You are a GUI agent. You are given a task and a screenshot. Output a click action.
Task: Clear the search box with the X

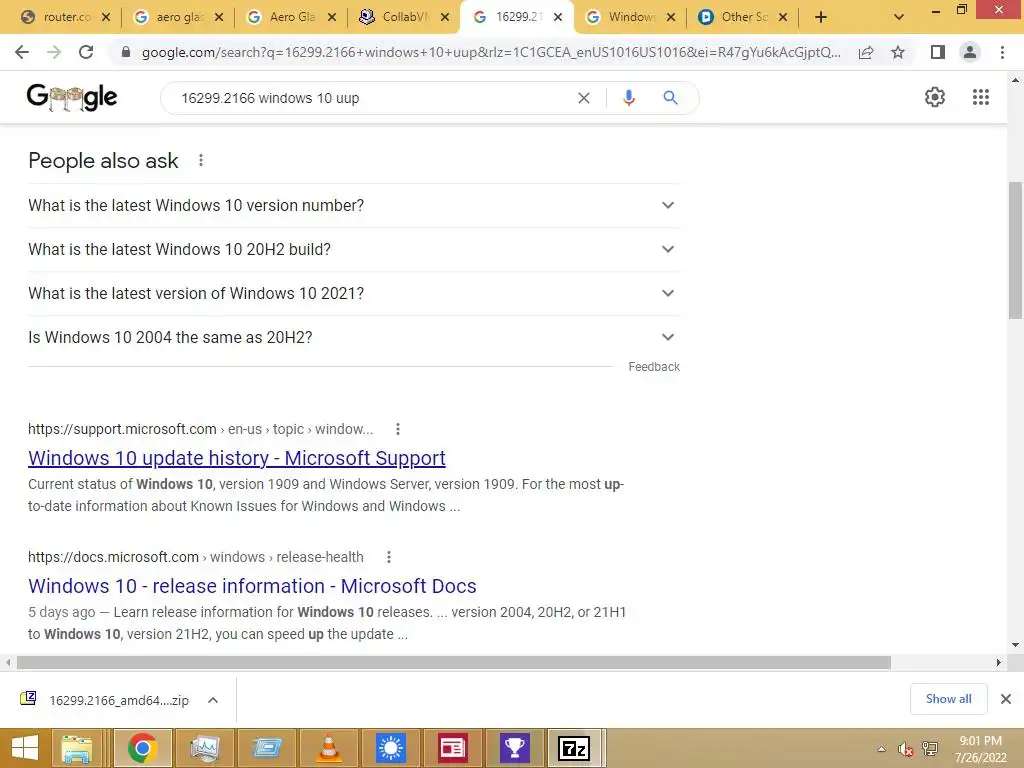point(584,98)
